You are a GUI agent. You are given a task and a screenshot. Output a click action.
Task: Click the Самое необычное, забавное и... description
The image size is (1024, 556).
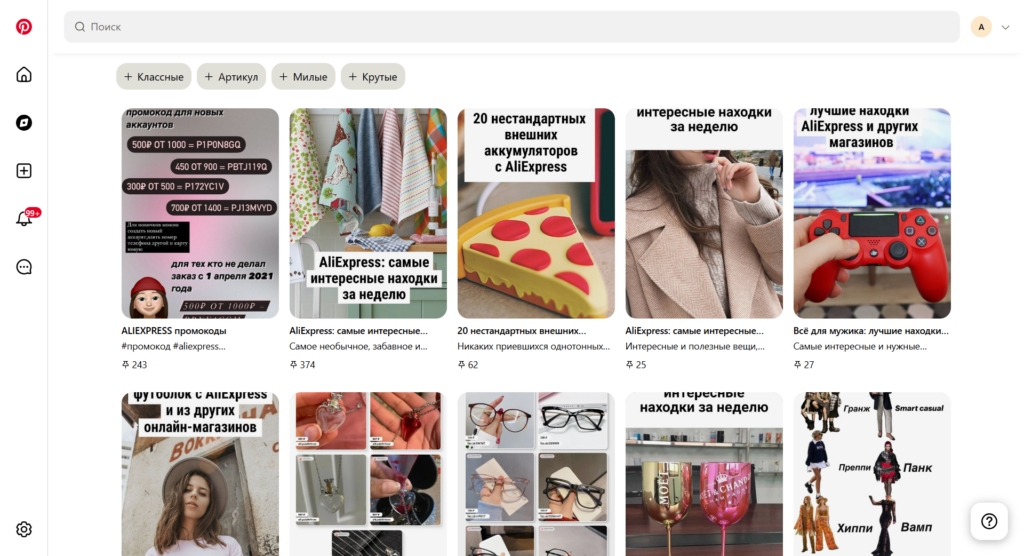click(359, 346)
